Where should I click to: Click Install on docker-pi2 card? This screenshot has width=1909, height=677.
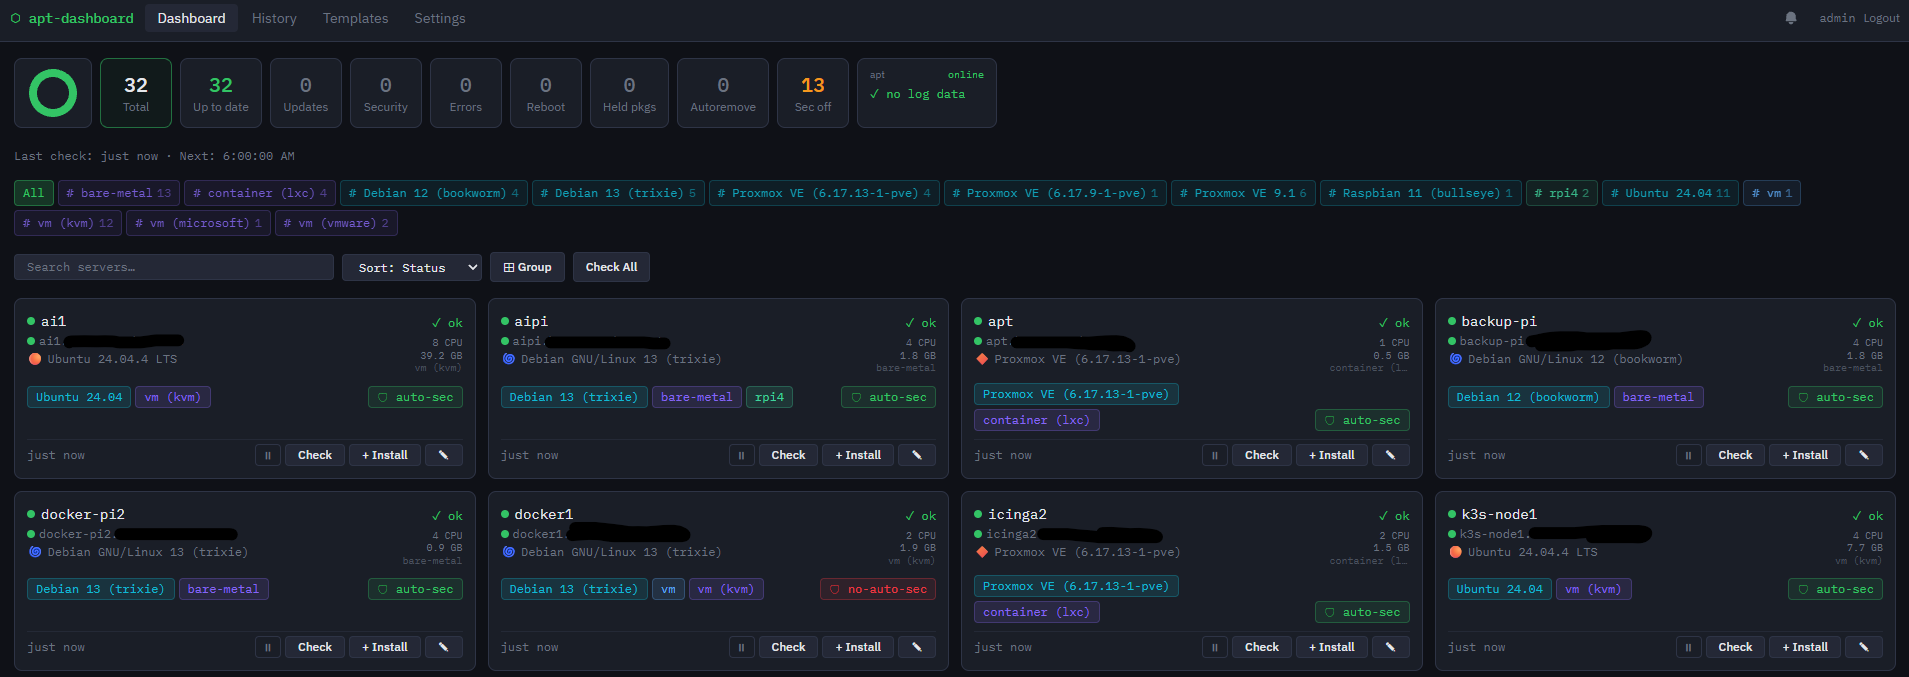(385, 647)
